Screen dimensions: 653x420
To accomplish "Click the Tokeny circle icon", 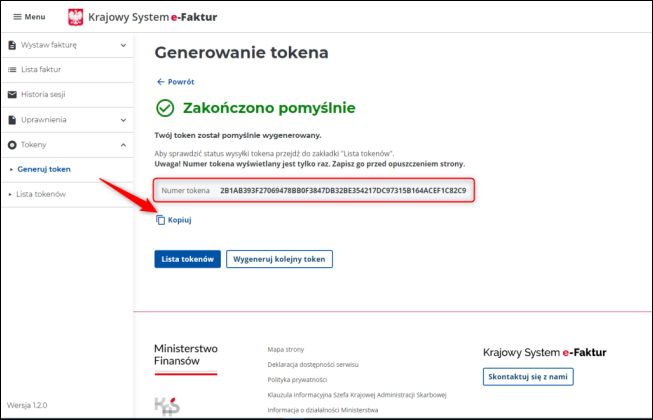I will click(12, 145).
